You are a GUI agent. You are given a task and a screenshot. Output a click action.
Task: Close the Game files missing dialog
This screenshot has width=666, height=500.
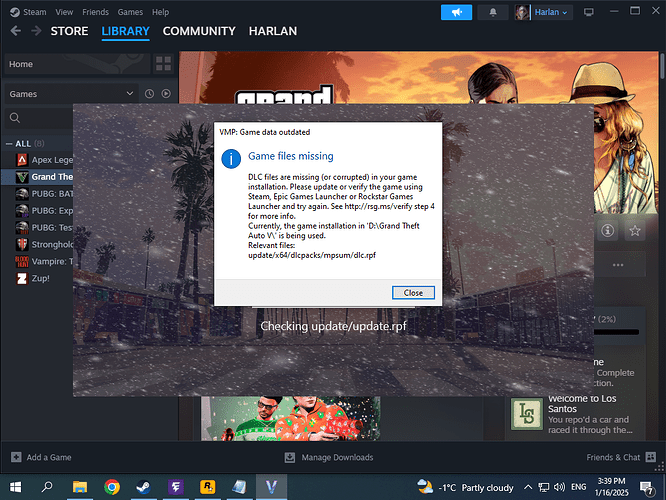coord(413,292)
